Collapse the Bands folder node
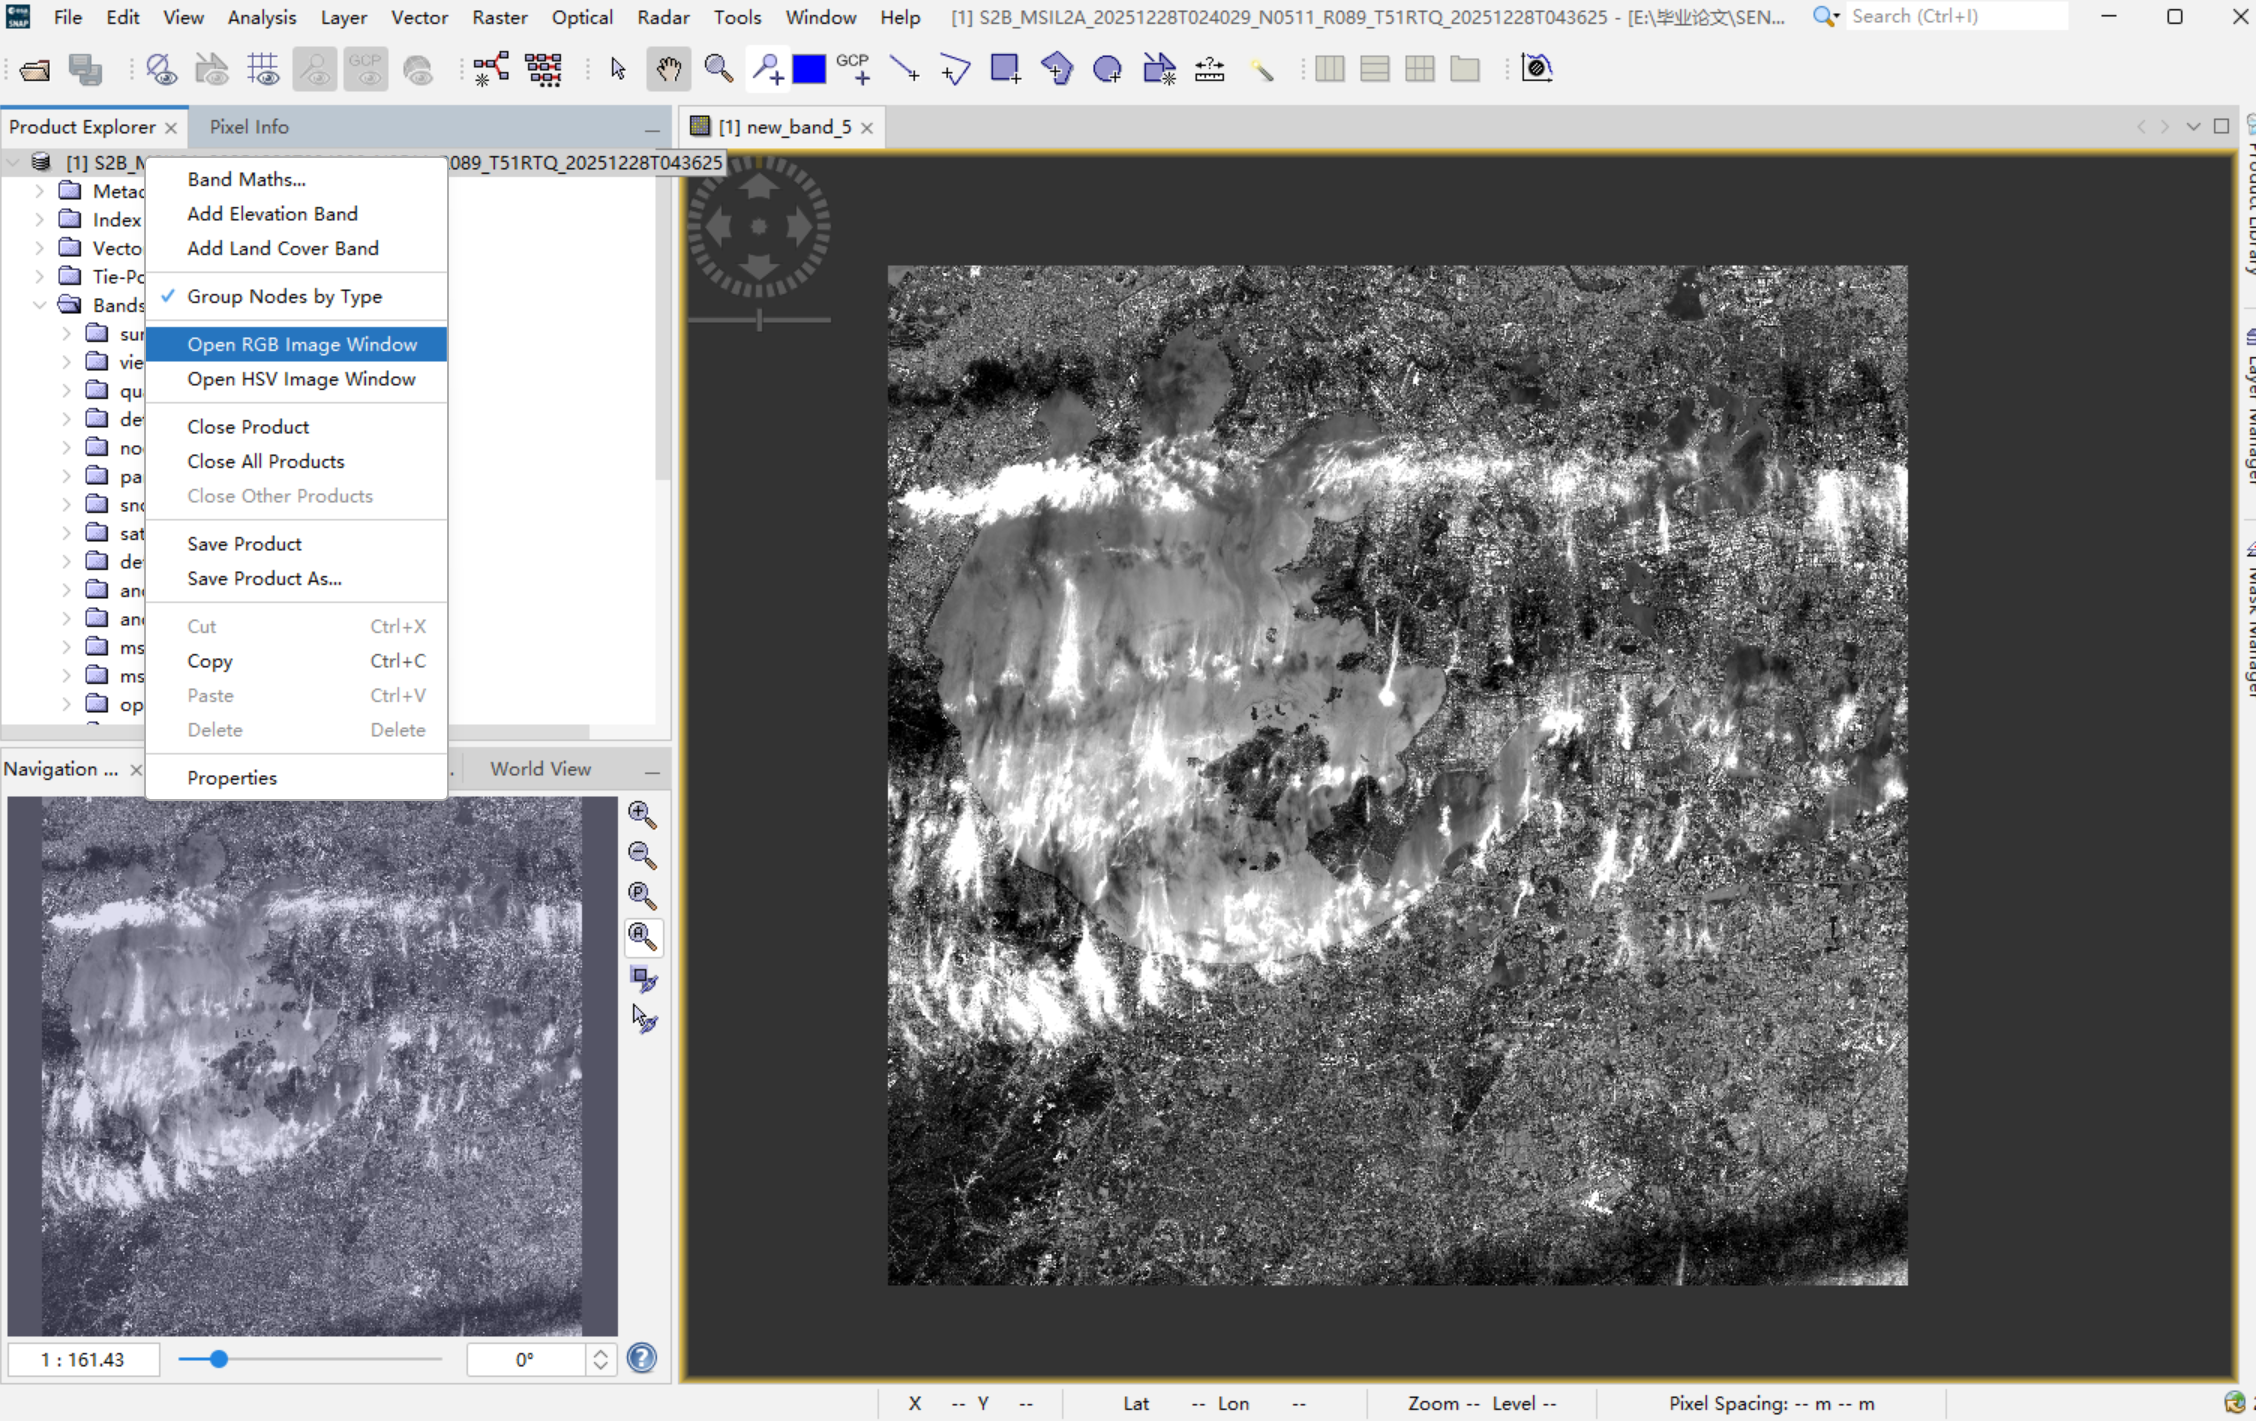 pyautogui.click(x=40, y=305)
